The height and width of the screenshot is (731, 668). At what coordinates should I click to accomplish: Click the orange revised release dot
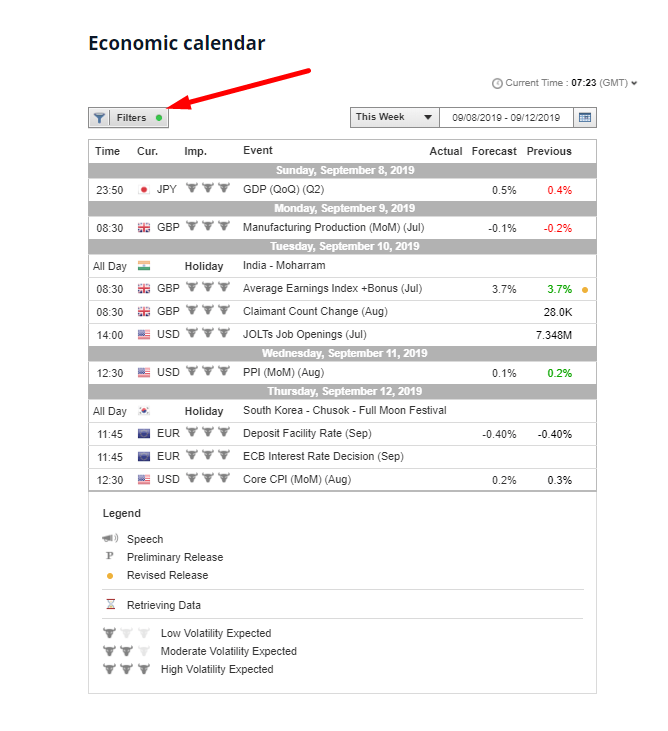point(585,290)
